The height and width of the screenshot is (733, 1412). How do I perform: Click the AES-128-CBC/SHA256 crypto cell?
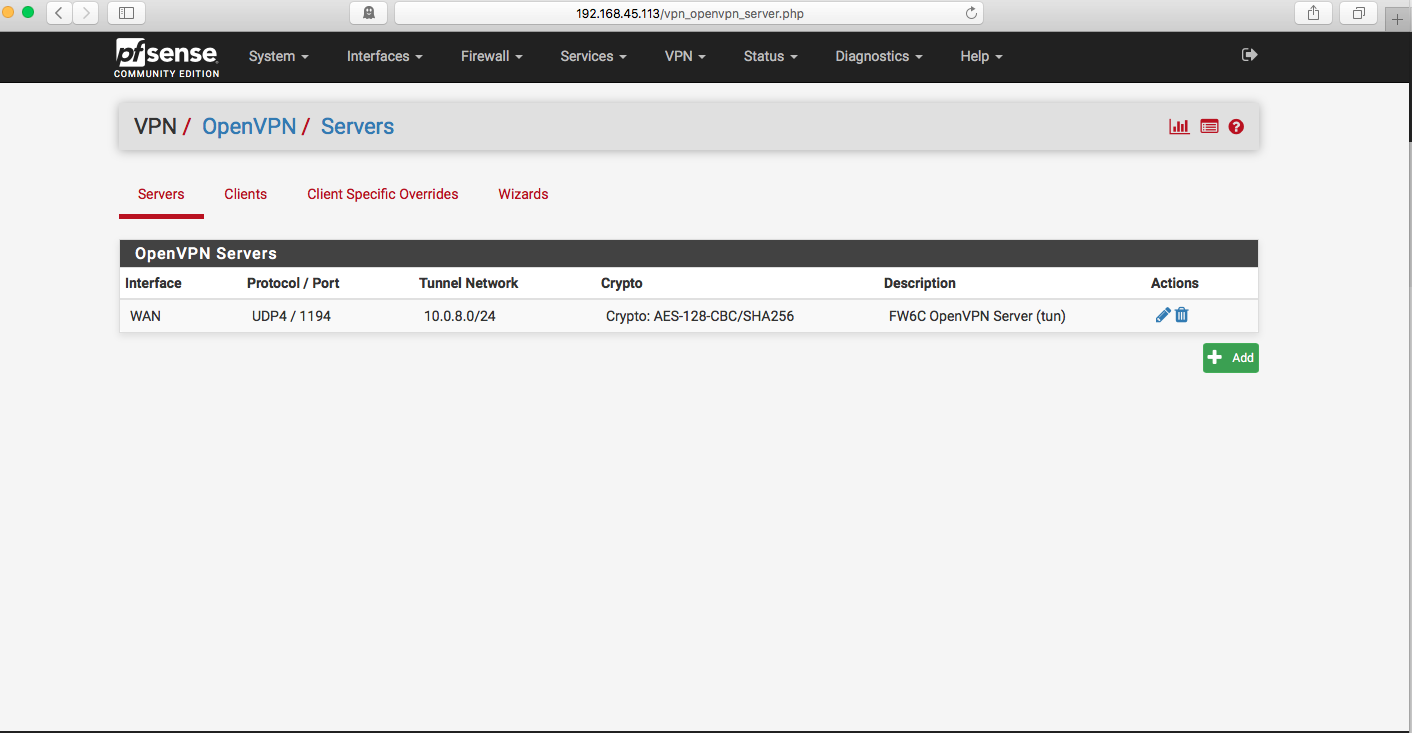[700, 316]
